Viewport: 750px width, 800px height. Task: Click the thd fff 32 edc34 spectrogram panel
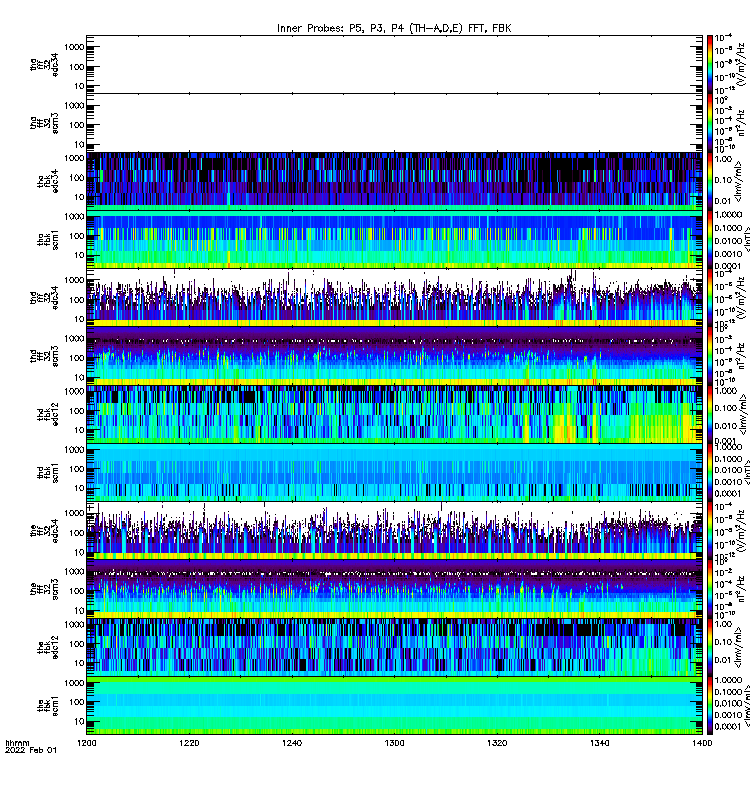(x=394, y=298)
